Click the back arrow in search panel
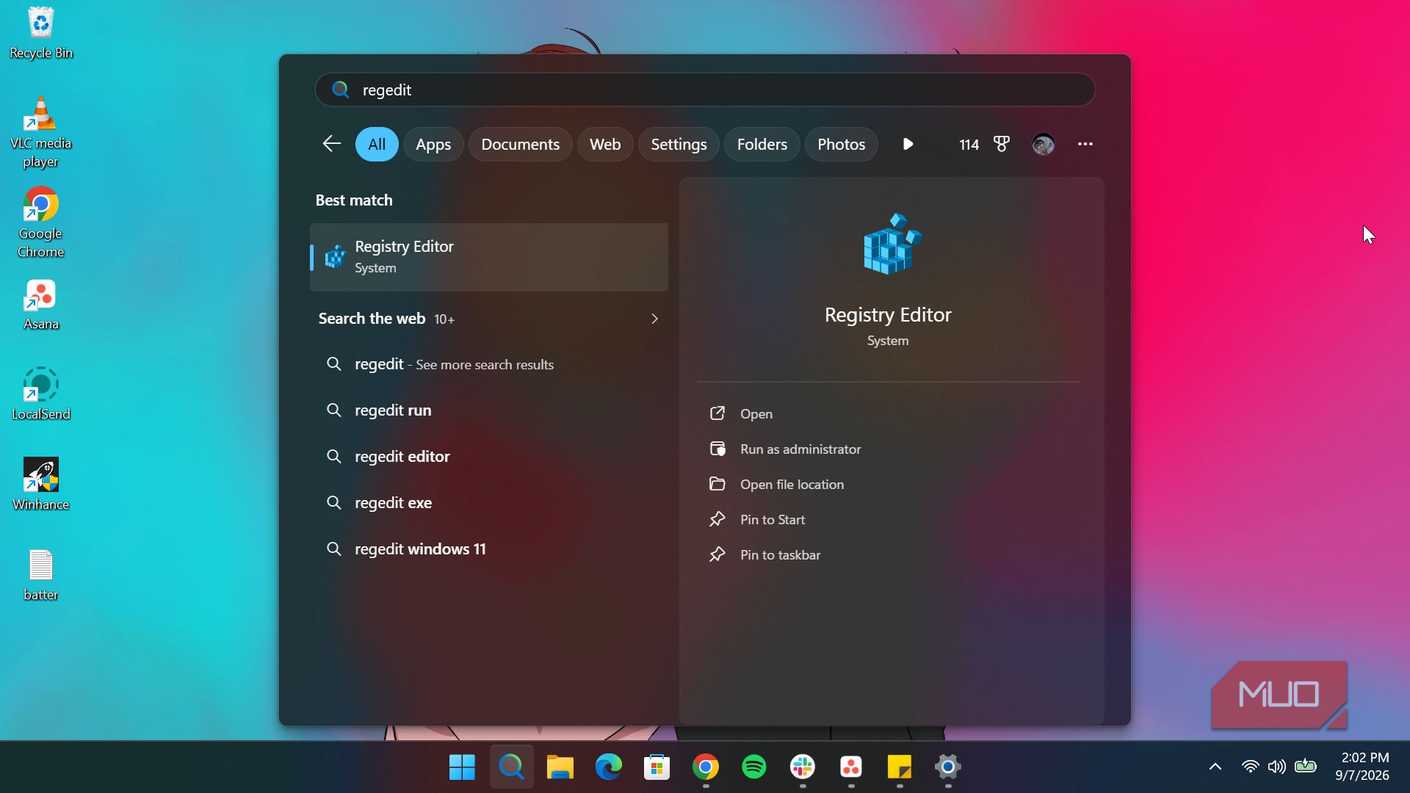 click(332, 144)
